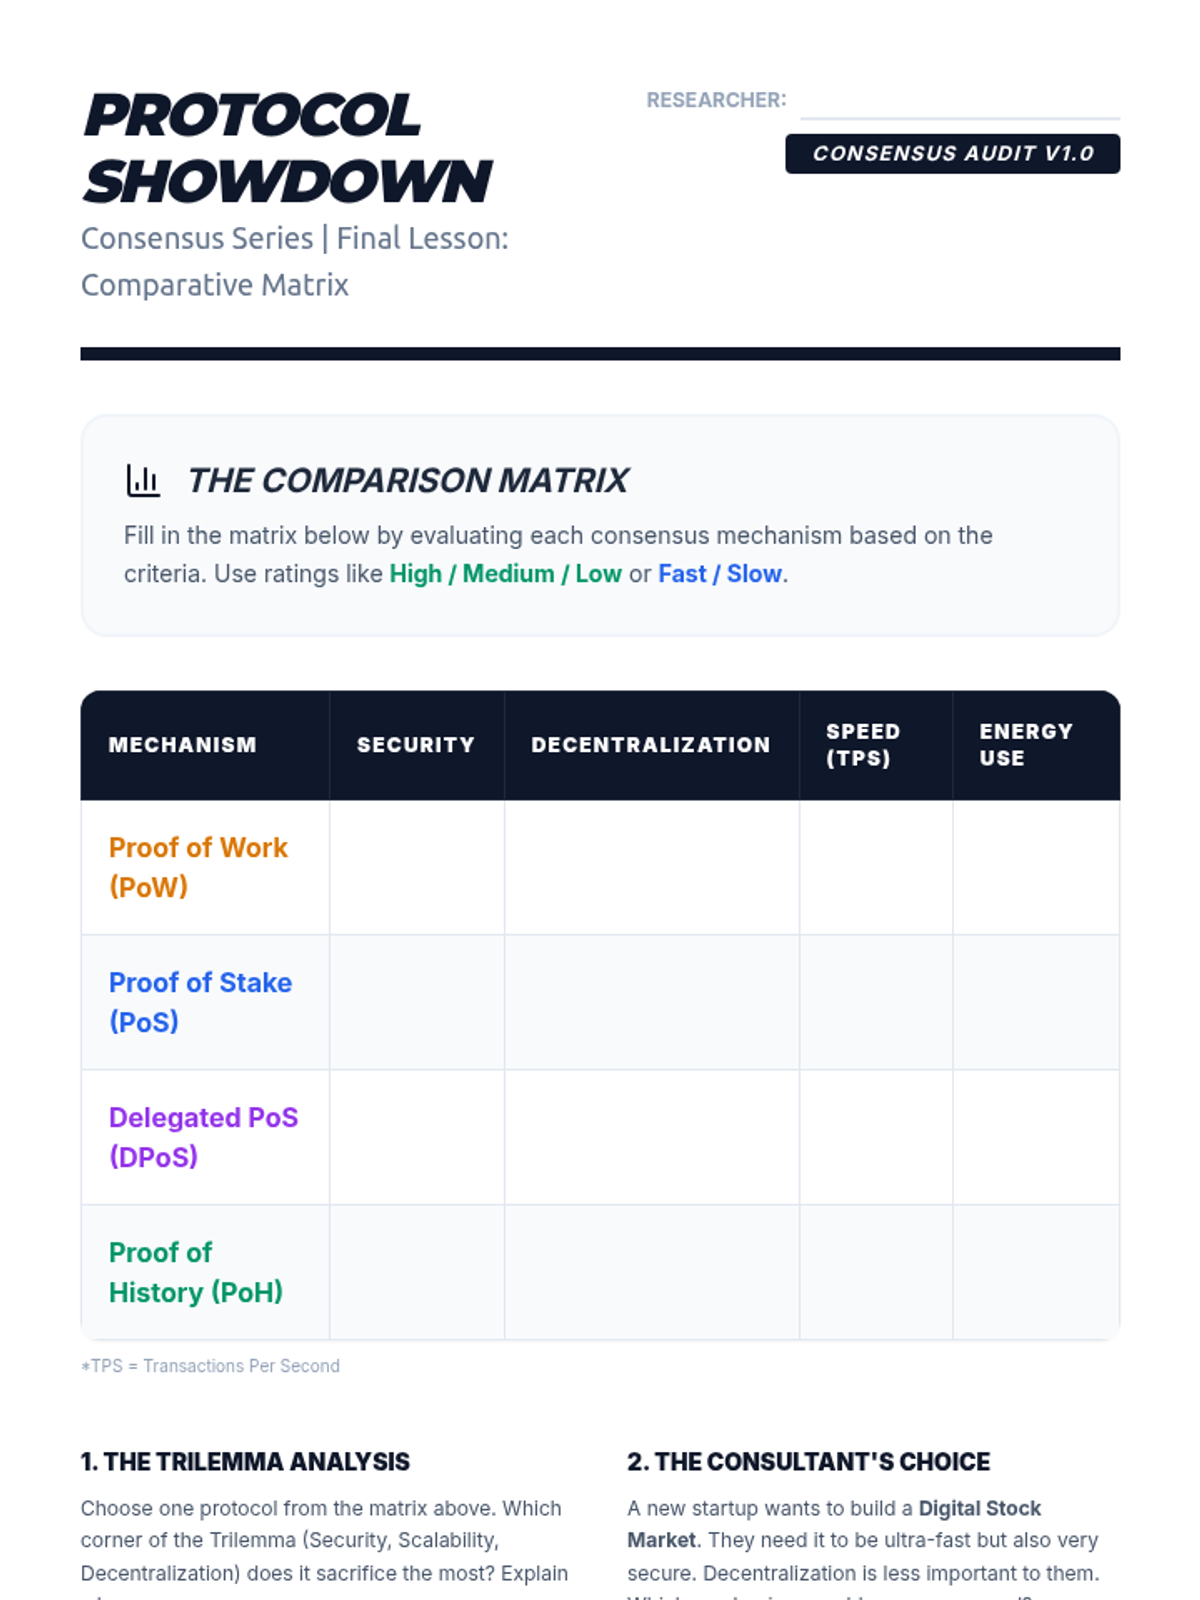This screenshot has height=1600, width=1200.
Task: Click the Consensus Audit V1.0 badge
Action: point(952,154)
